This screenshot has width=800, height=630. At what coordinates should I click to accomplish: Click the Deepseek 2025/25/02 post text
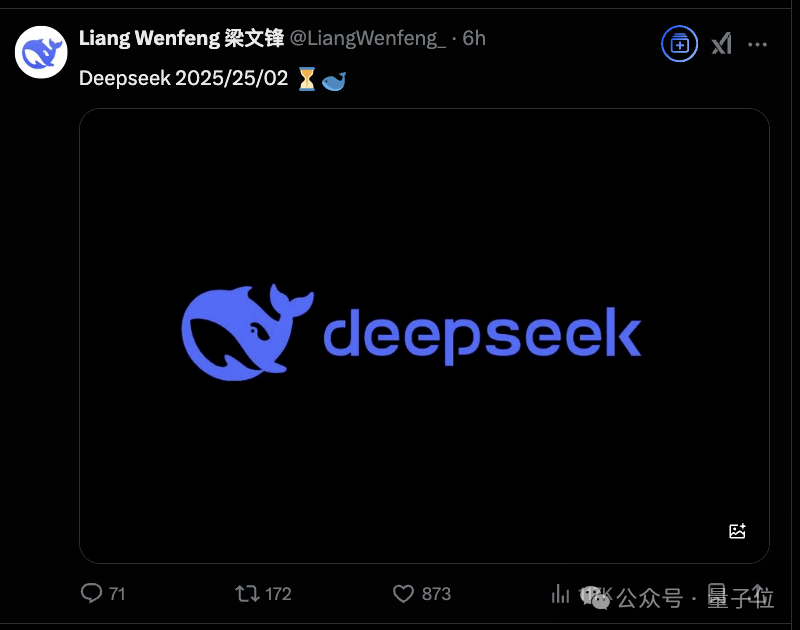pos(184,79)
